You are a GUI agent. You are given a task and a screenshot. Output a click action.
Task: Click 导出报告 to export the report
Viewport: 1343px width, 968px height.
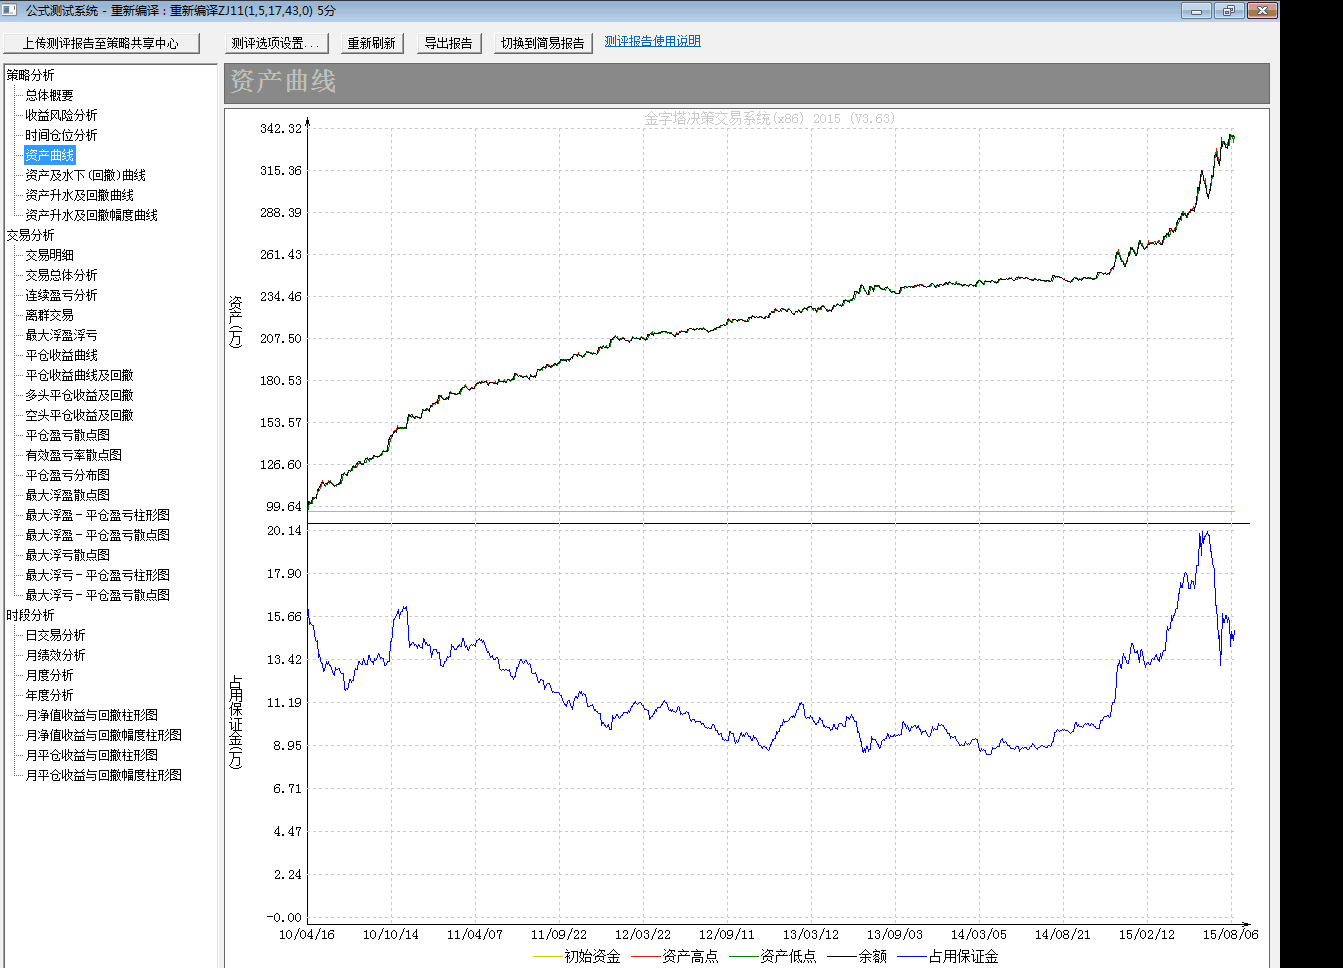click(448, 43)
